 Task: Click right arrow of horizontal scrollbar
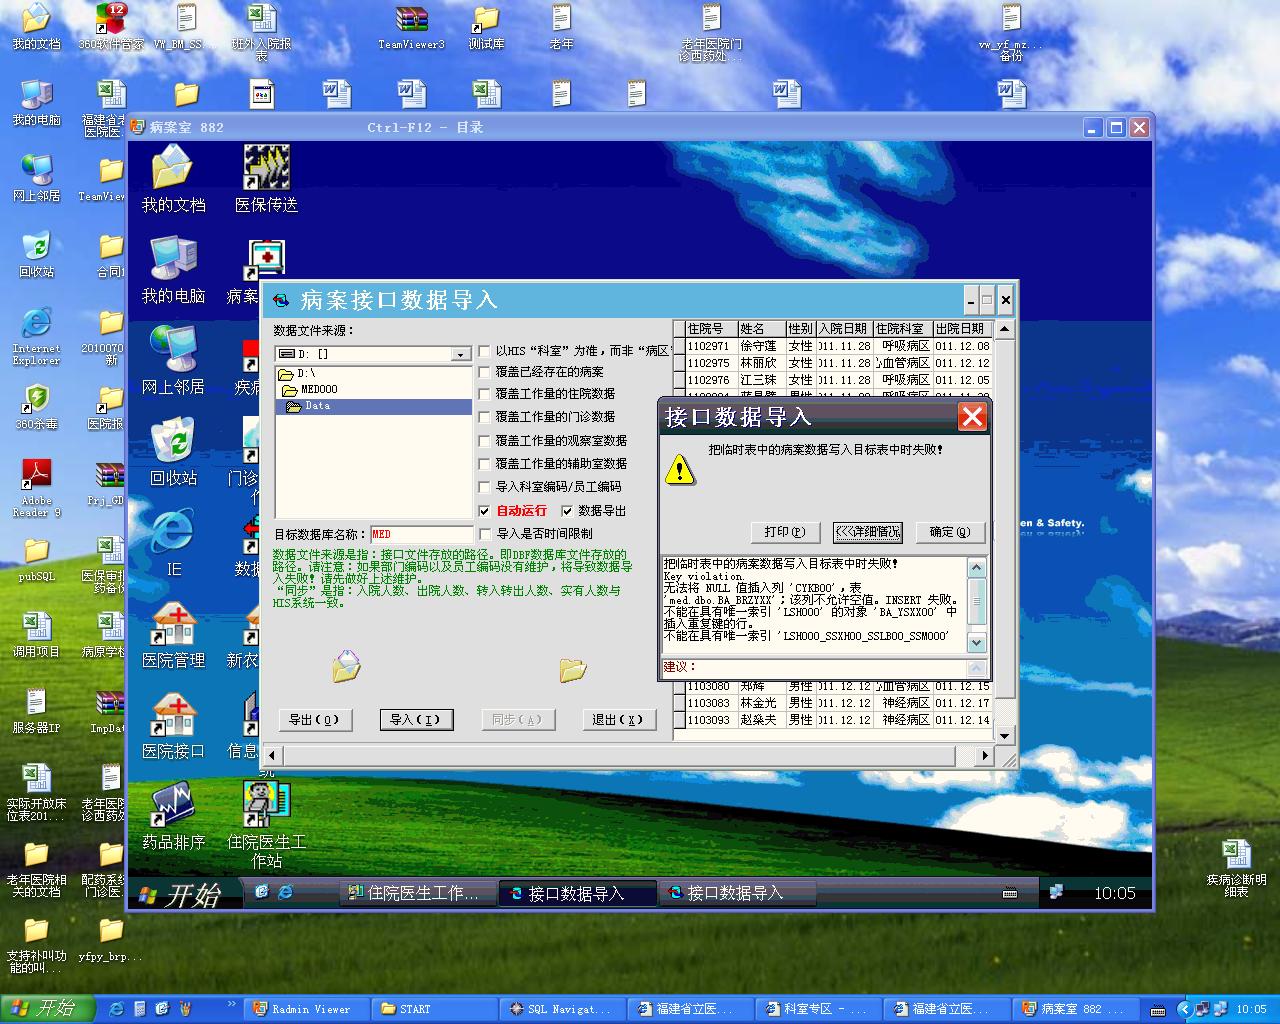[986, 756]
